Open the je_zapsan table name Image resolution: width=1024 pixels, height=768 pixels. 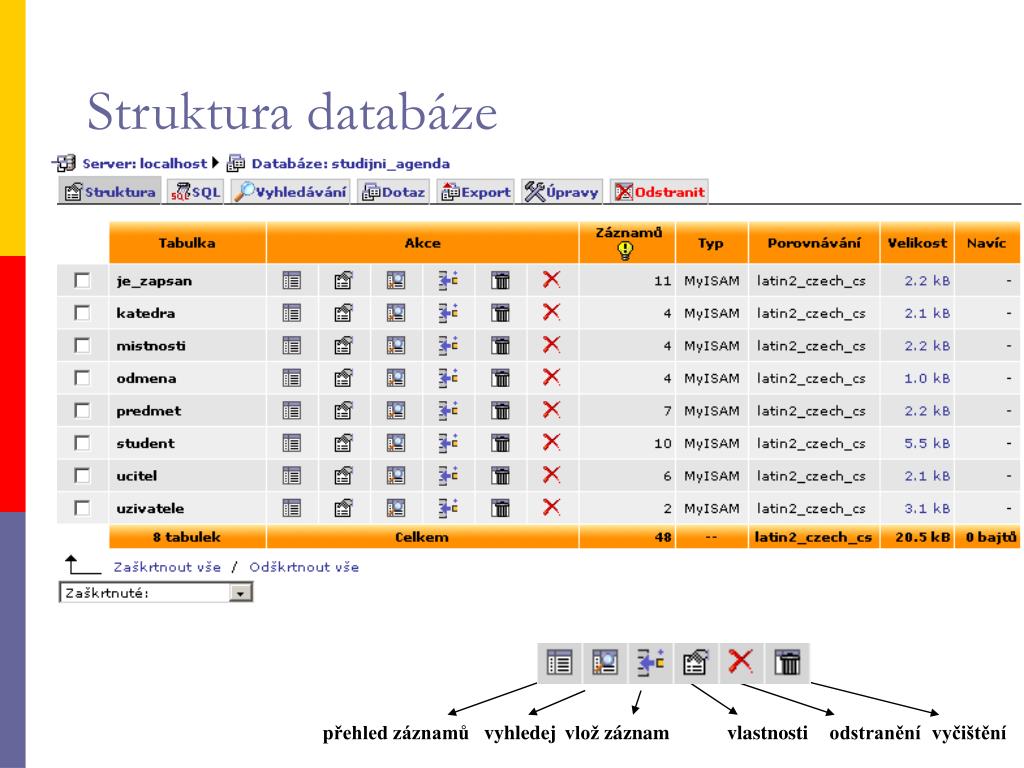(x=154, y=281)
